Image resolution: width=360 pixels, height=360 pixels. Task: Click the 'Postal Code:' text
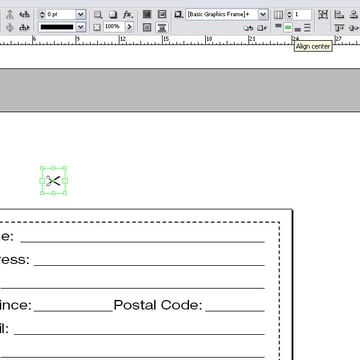pyautogui.click(x=158, y=305)
